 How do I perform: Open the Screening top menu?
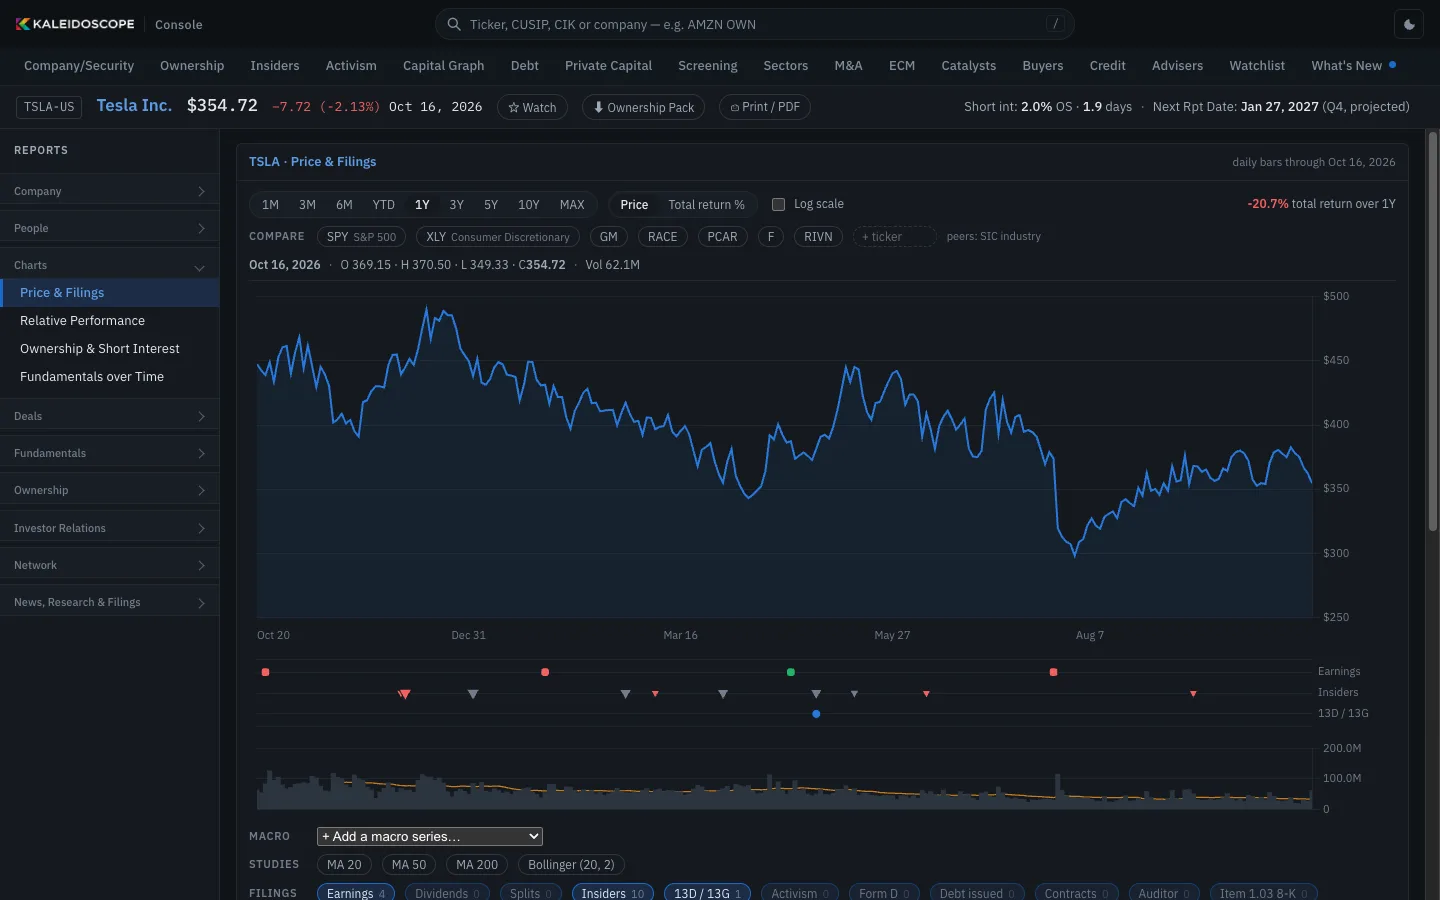(708, 65)
